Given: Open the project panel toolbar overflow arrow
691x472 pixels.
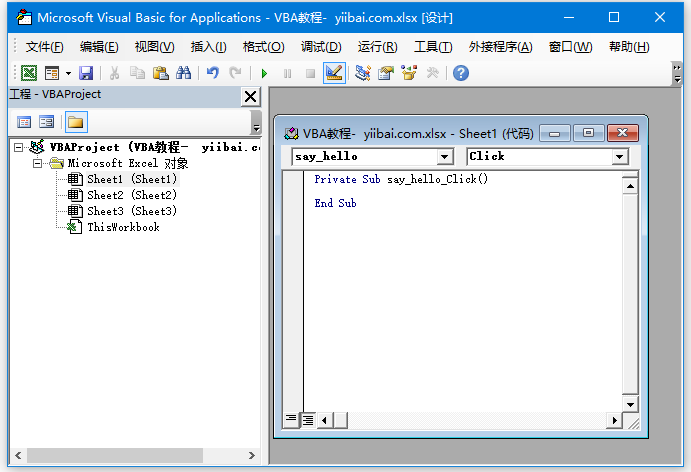Looking at the screenshot, I should [256, 123].
